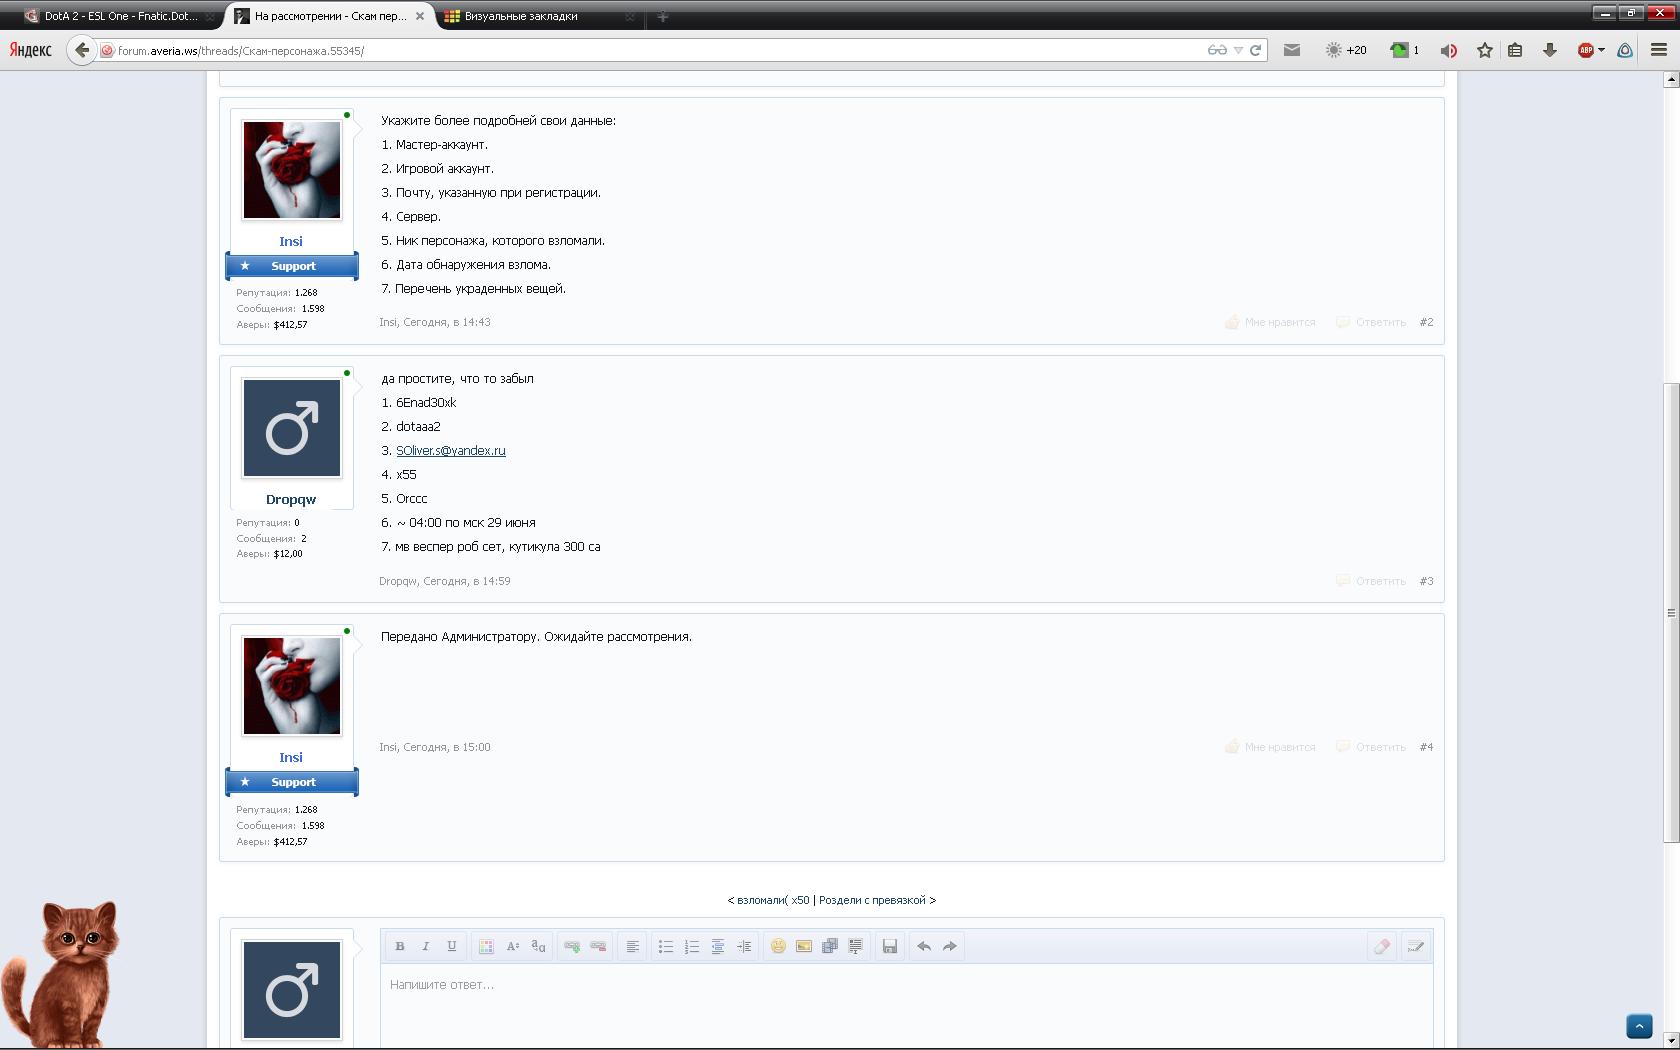Click the outdent icon
The height and width of the screenshot is (1050, 1680).
pos(717,946)
